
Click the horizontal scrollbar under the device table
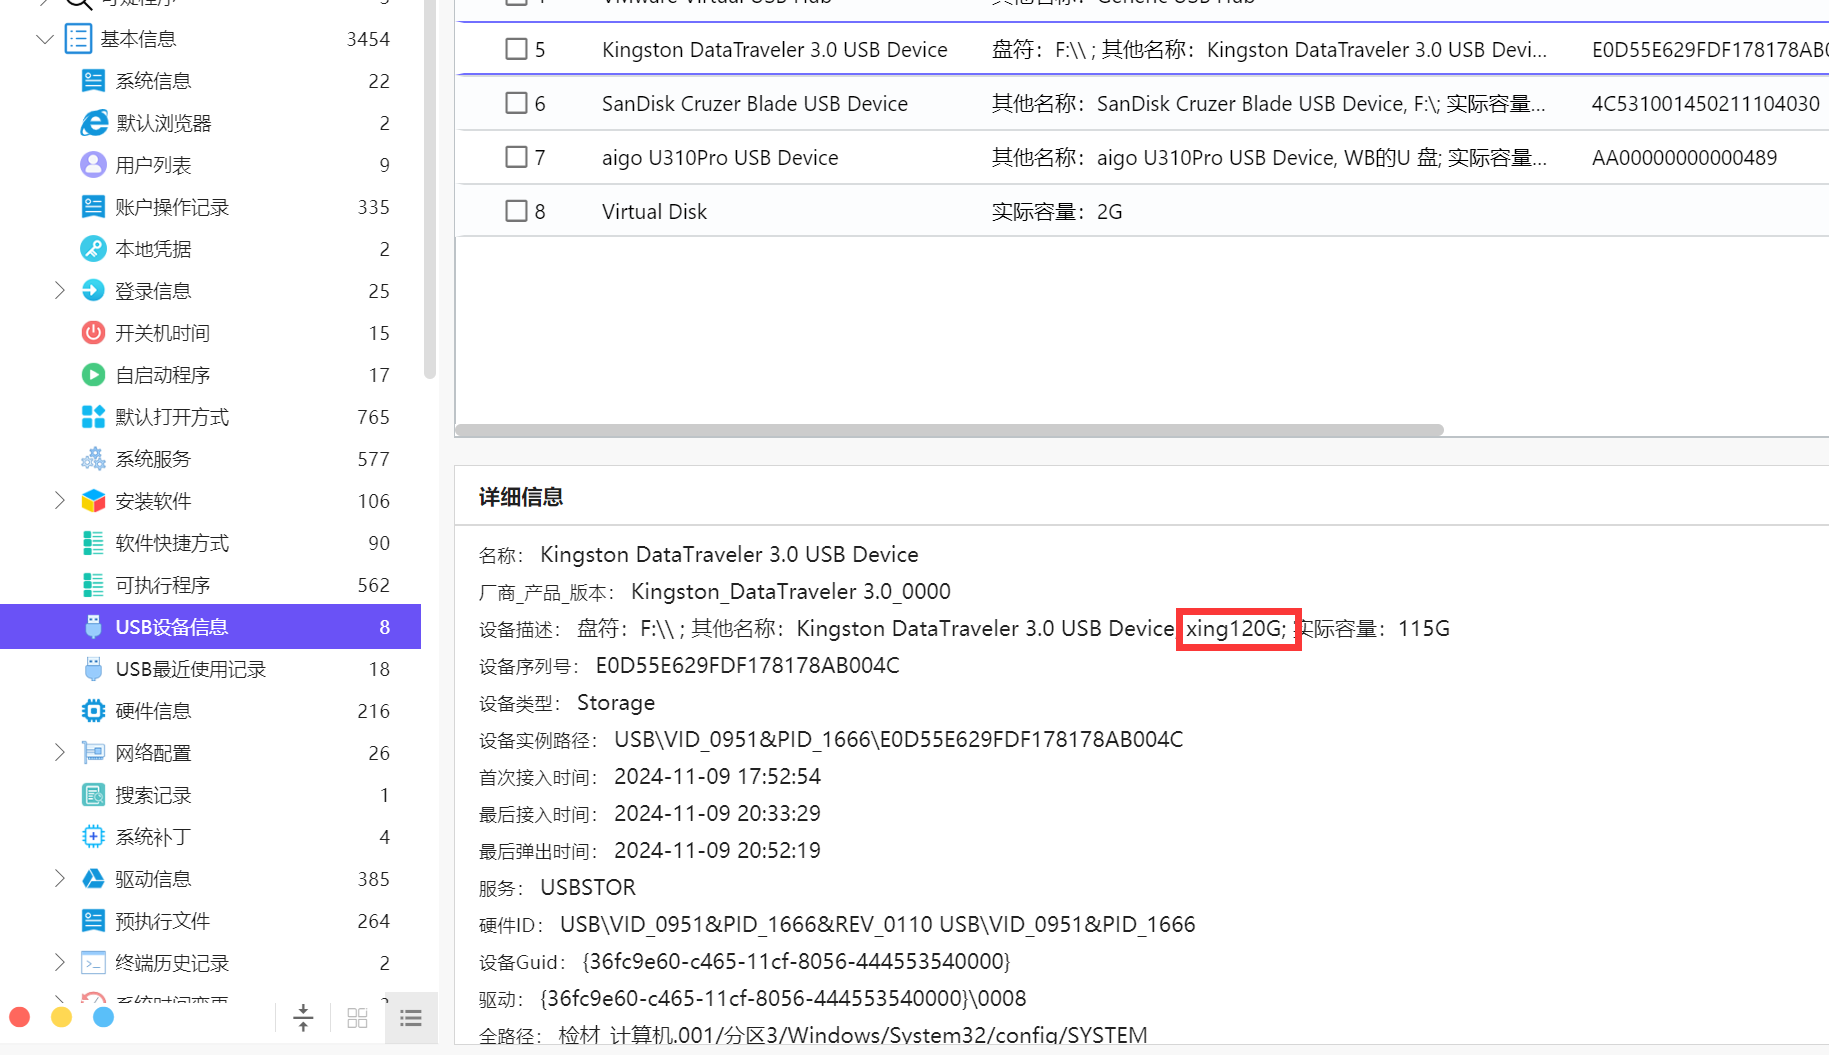[x=949, y=430]
